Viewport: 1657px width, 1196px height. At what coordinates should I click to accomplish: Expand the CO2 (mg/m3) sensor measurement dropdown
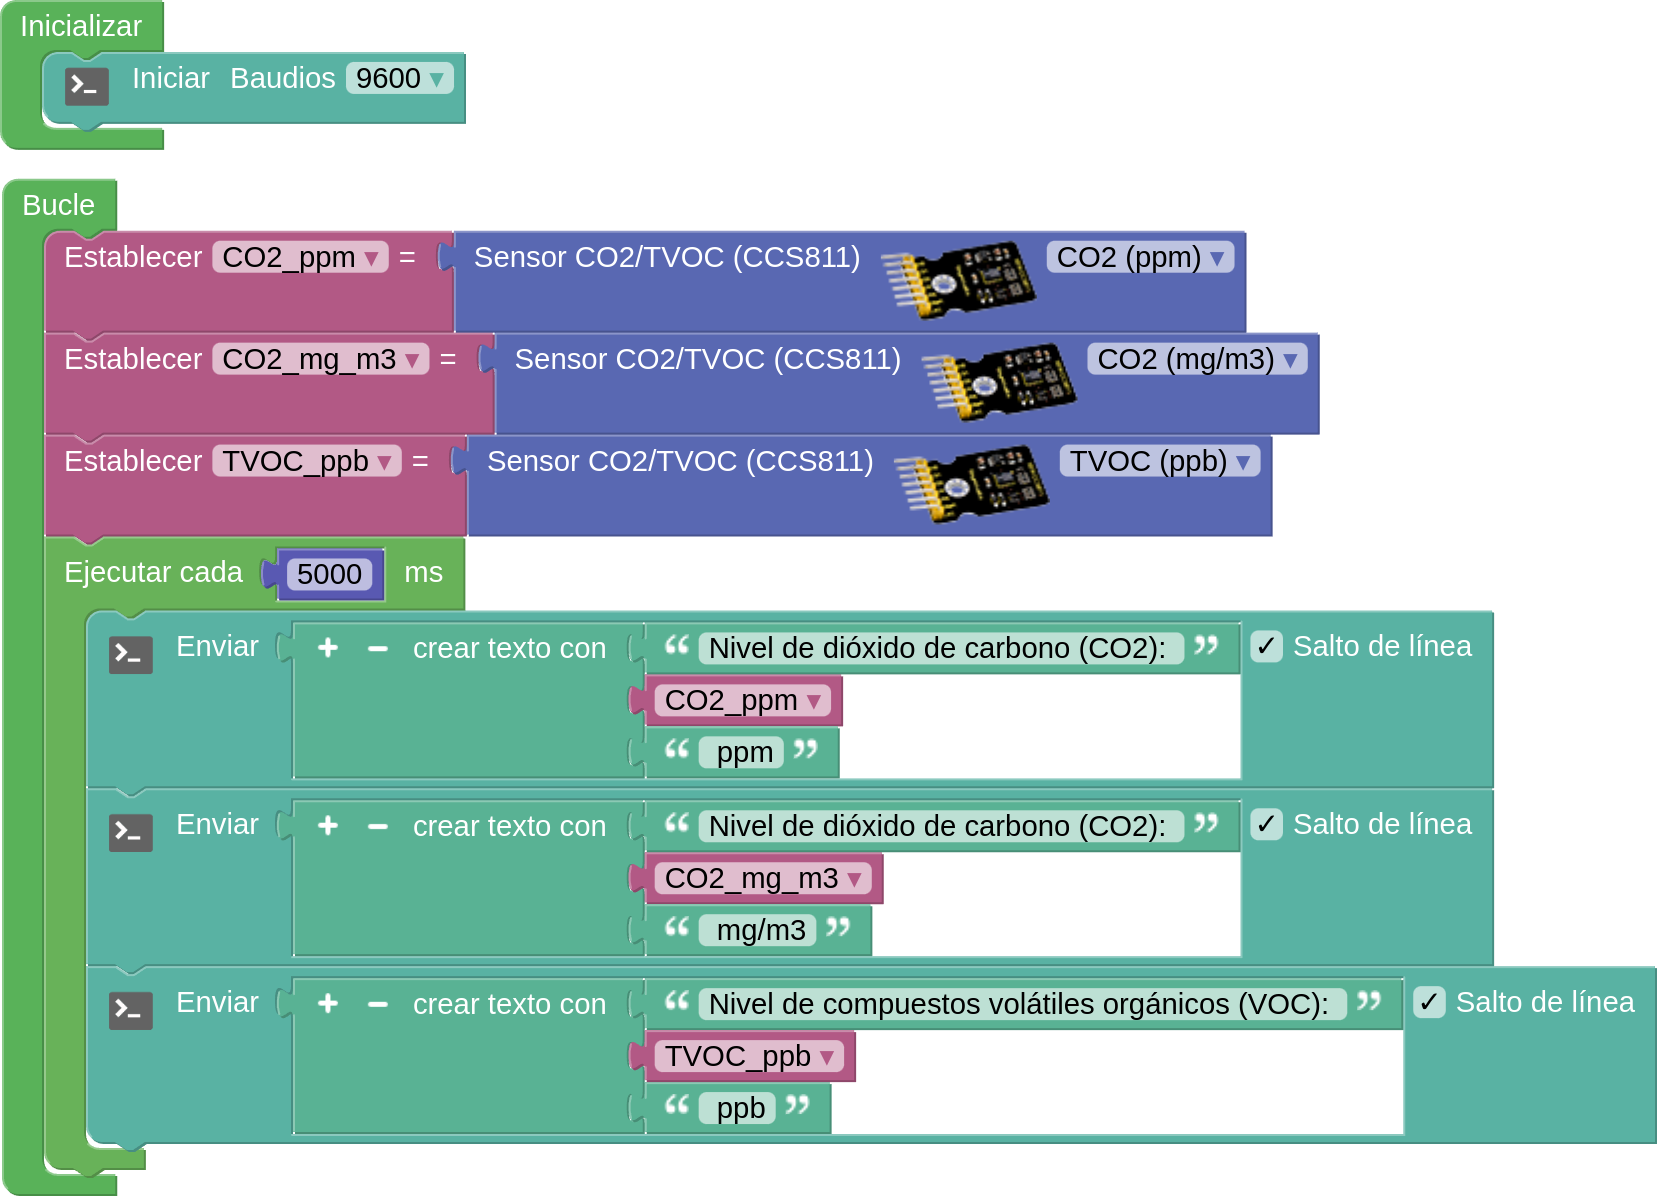[1196, 359]
